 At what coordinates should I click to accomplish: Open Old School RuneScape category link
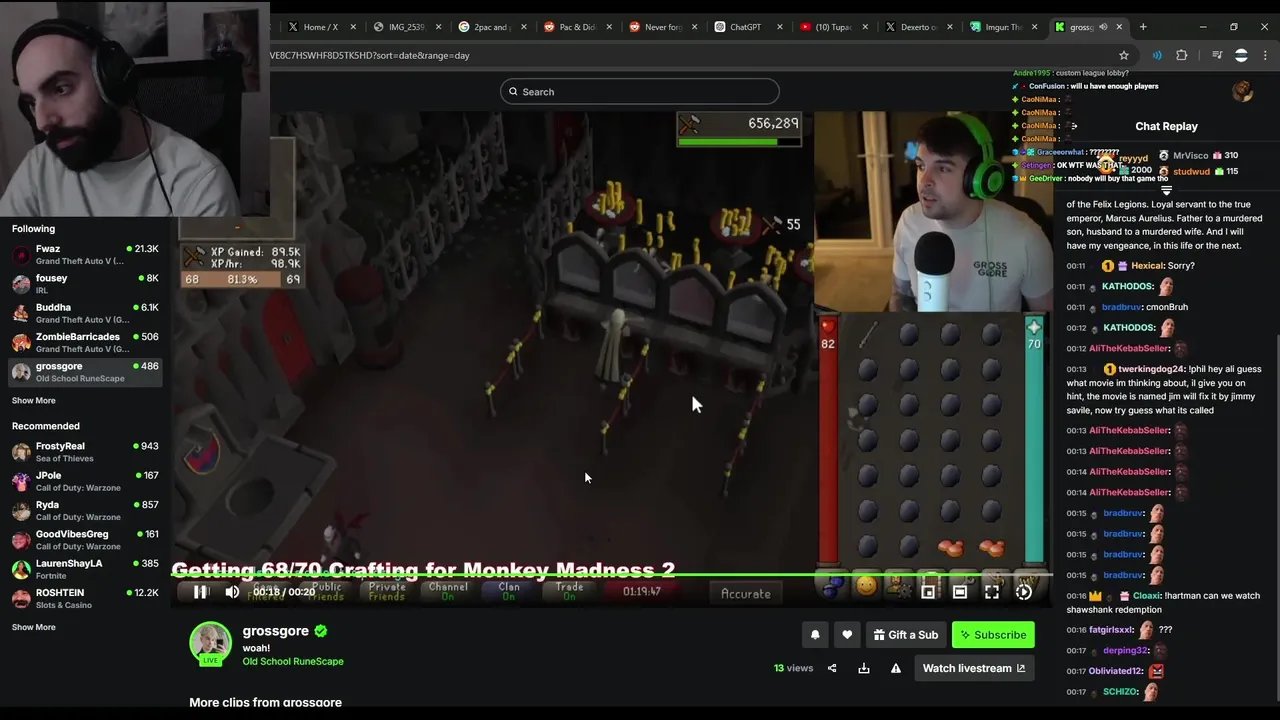pyautogui.click(x=293, y=661)
